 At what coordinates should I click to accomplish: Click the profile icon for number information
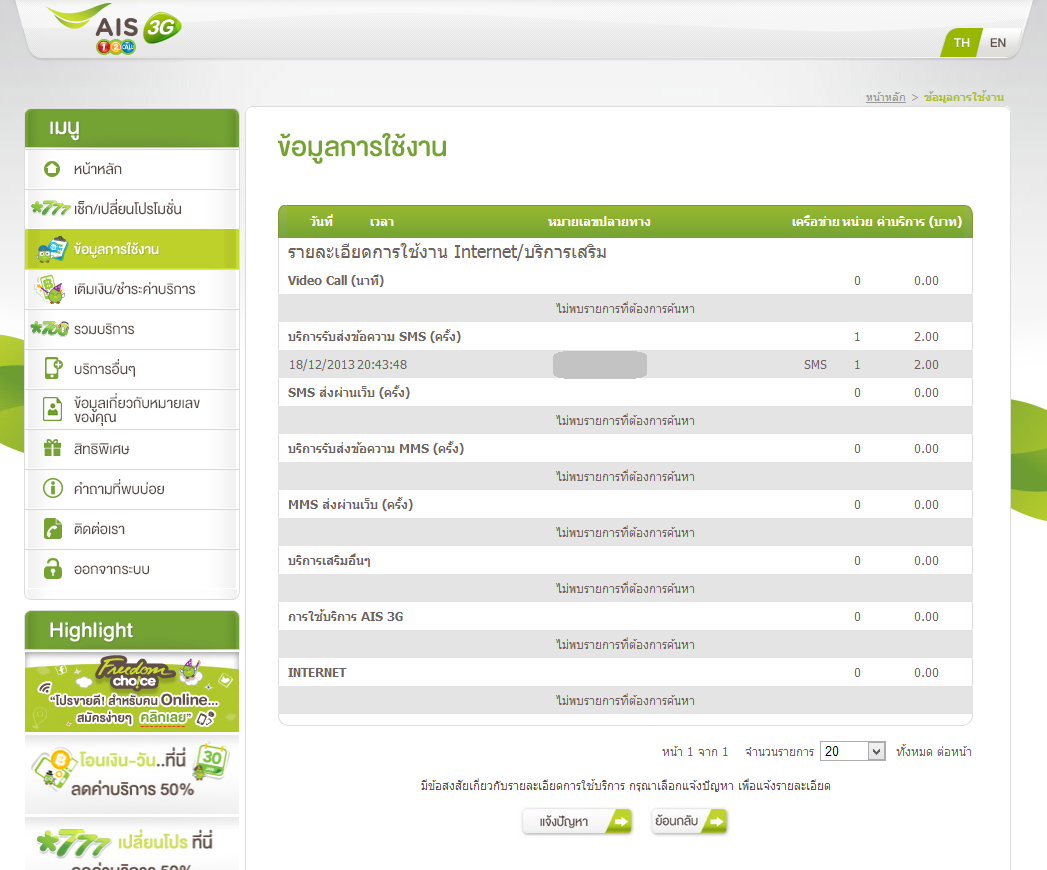(52, 409)
